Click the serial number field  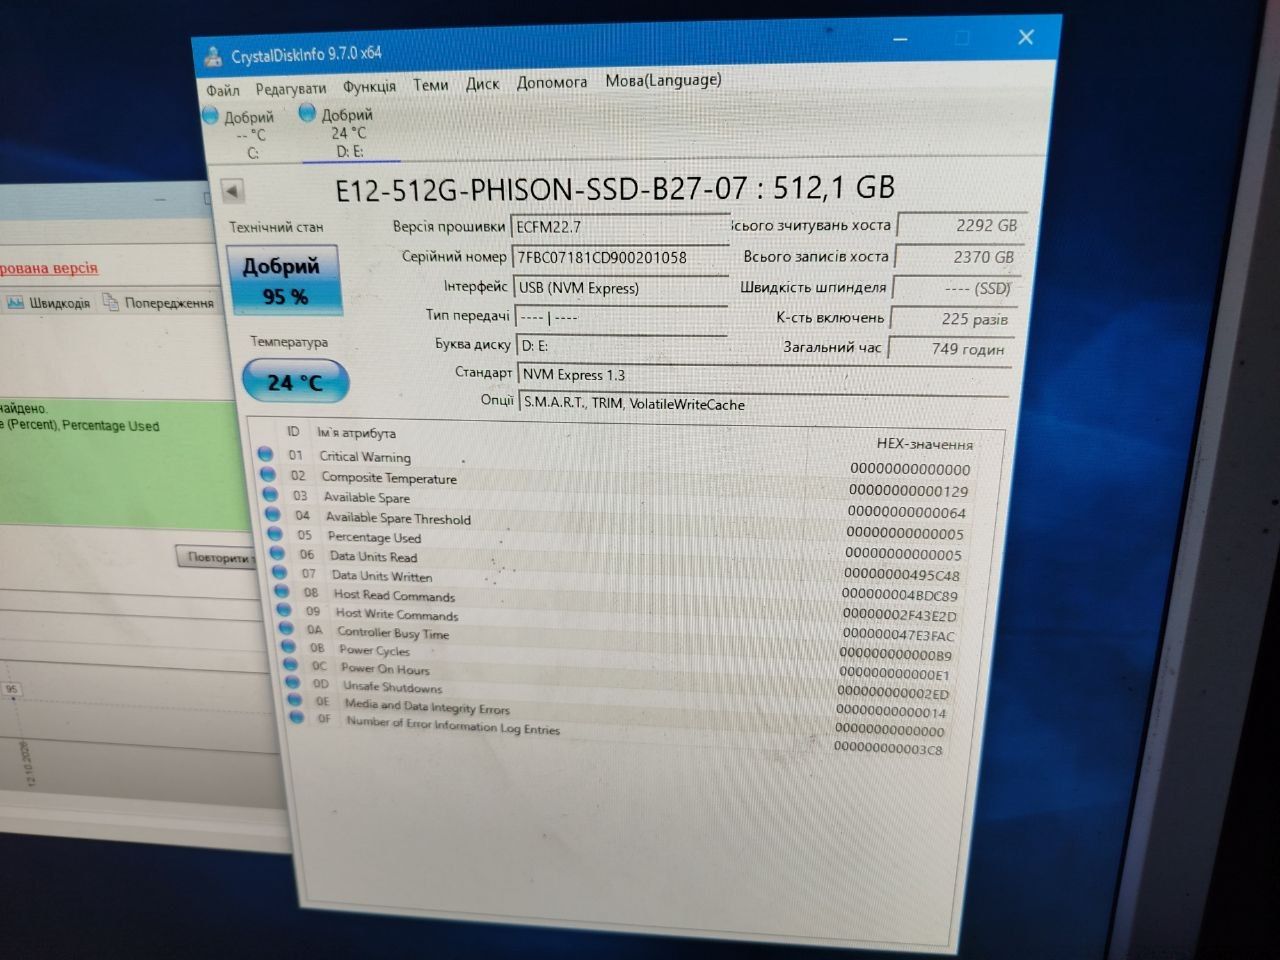(x=620, y=257)
